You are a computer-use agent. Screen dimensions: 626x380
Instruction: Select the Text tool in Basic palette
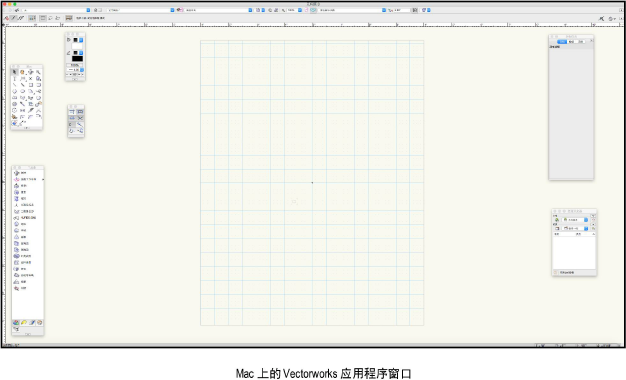click(14, 79)
